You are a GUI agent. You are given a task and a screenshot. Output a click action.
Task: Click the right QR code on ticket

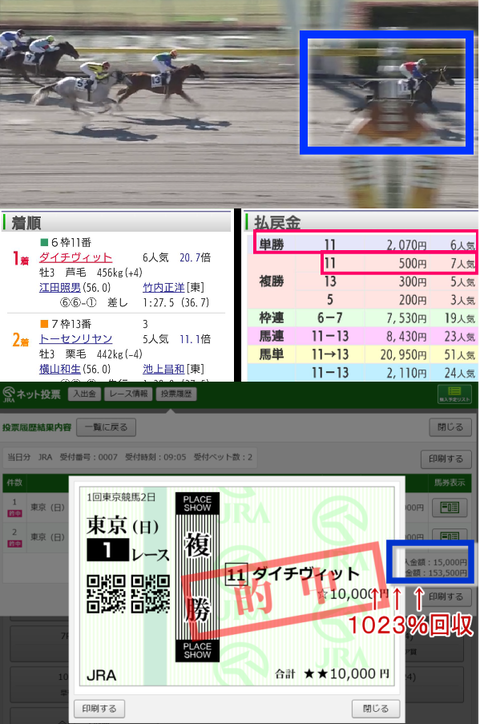coord(150,593)
